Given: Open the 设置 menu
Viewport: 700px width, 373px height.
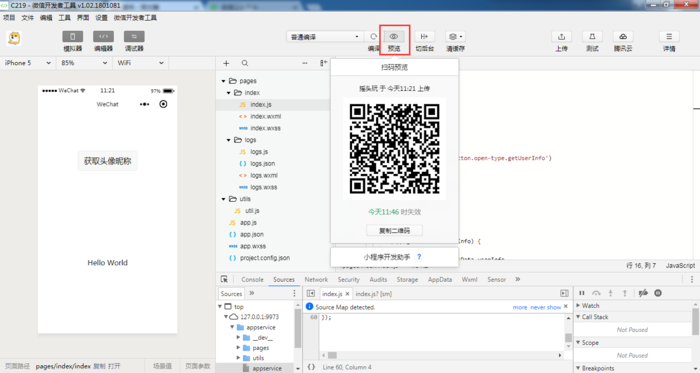Looking at the screenshot, I should pos(101,18).
